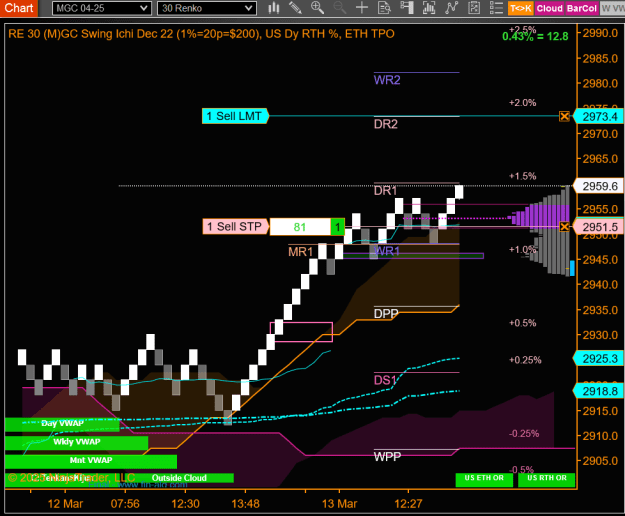Image resolution: width=625 pixels, height=516 pixels.
Task: Click the 1 Sell STP order label
Action: 236,227
